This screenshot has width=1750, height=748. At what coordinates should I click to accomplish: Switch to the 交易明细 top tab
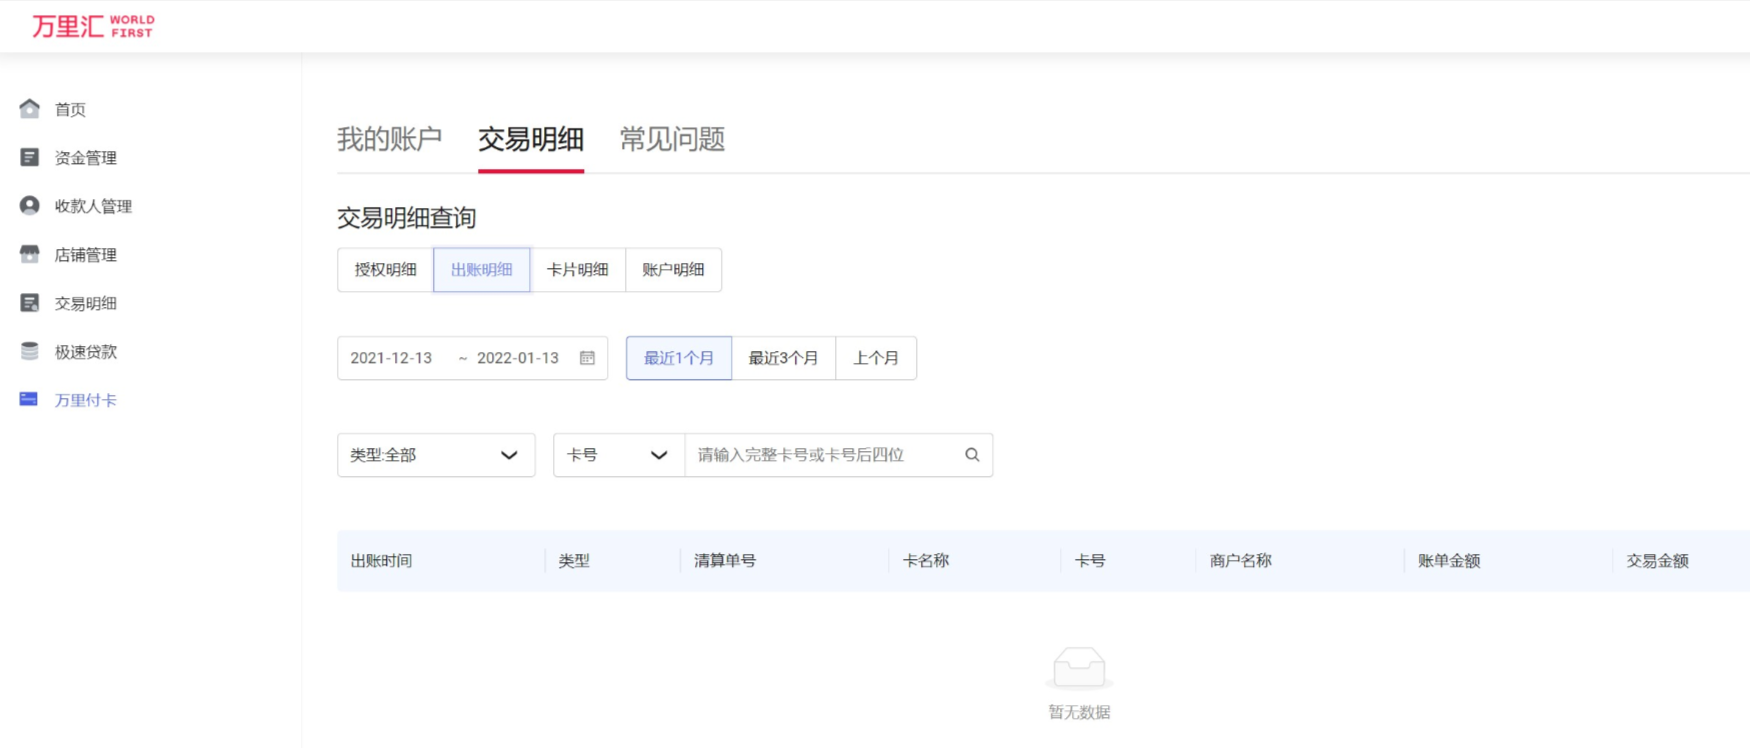click(x=531, y=139)
